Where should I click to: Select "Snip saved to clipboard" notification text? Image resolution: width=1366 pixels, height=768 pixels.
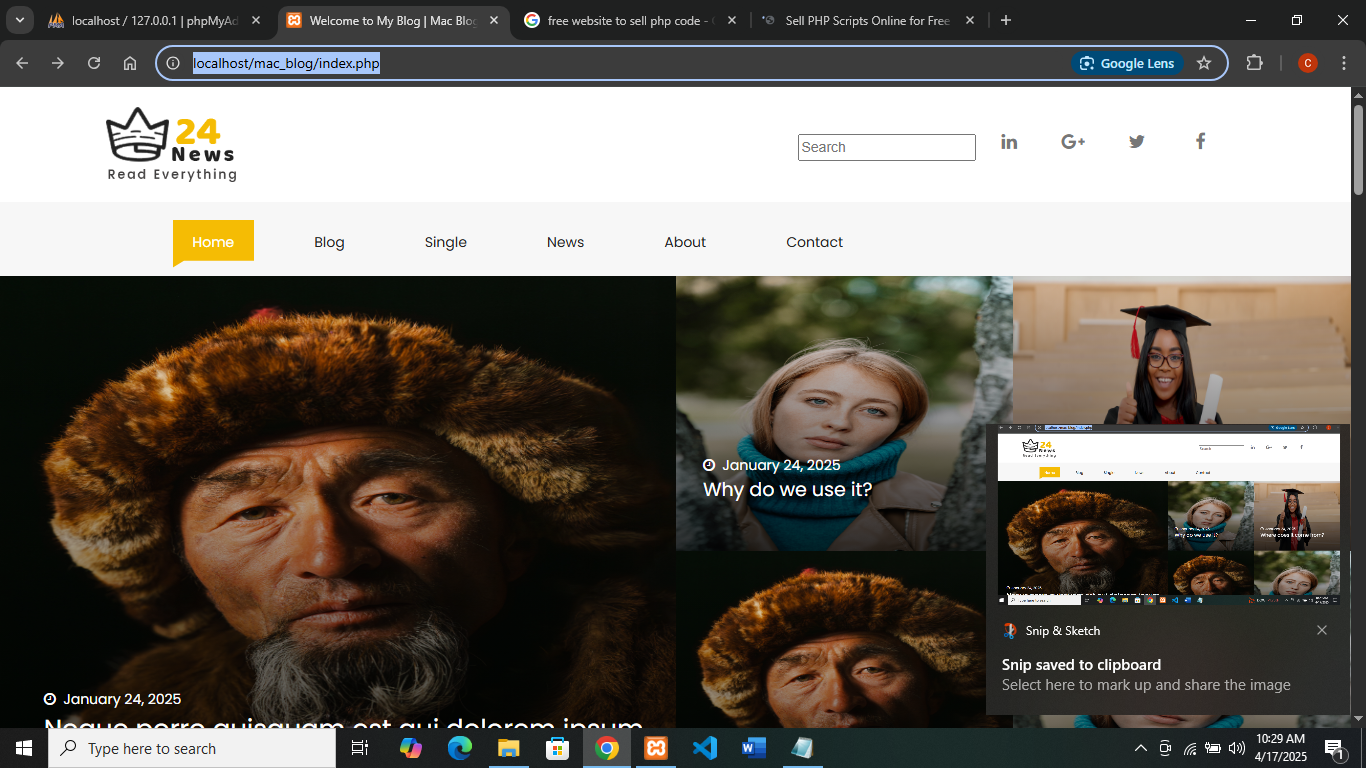[1081, 665]
